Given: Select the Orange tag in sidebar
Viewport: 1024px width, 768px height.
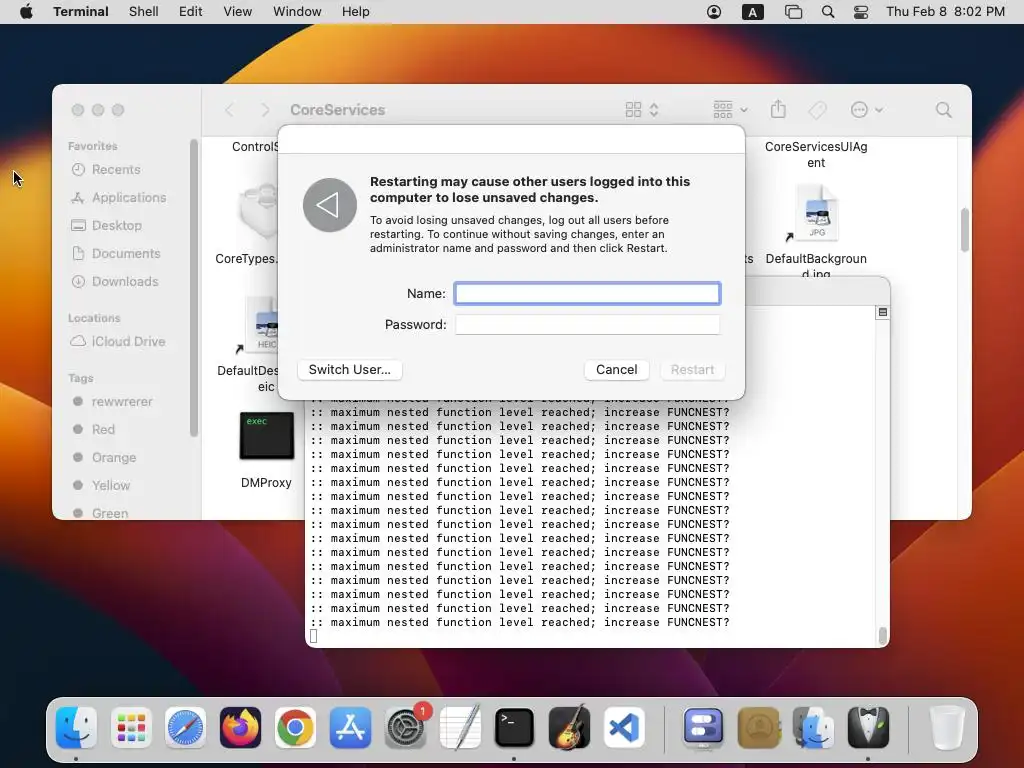Looking at the screenshot, I should point(114,458).
